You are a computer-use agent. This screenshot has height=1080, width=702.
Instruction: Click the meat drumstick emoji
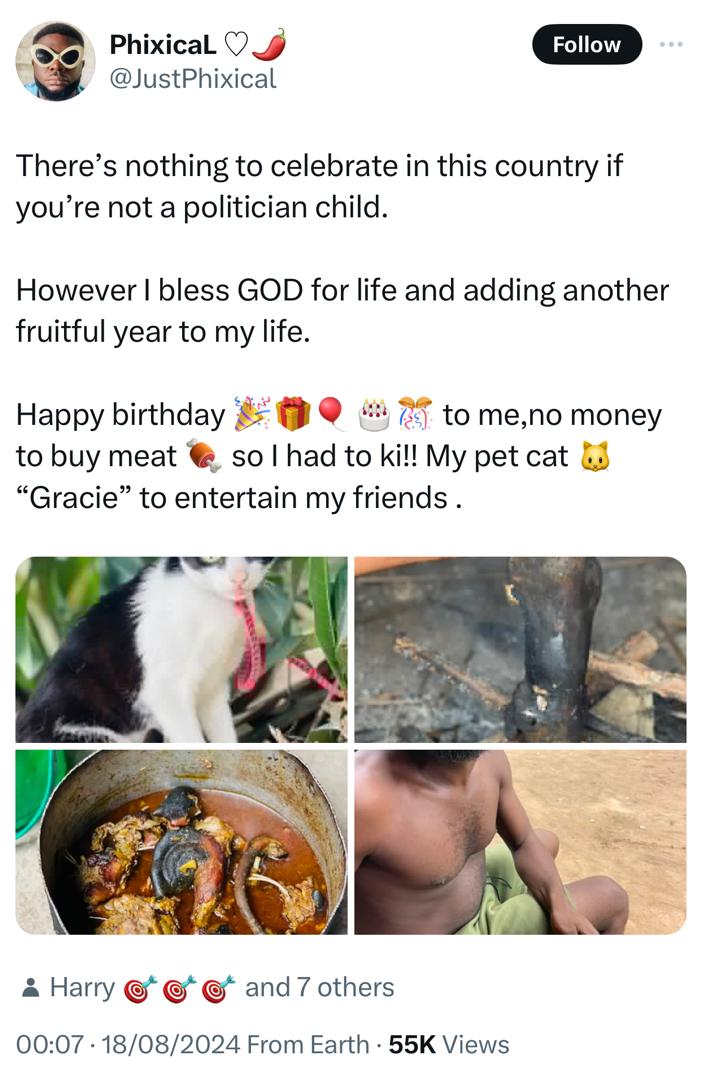point(204,457)
